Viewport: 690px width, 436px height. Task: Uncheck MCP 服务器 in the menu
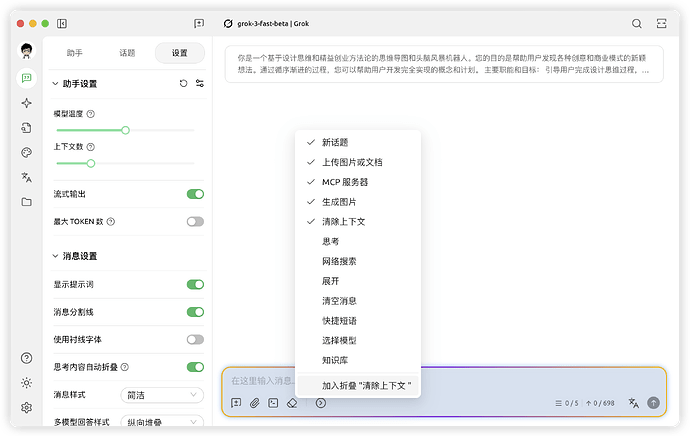pyautogui.click(x=358, y=182)
